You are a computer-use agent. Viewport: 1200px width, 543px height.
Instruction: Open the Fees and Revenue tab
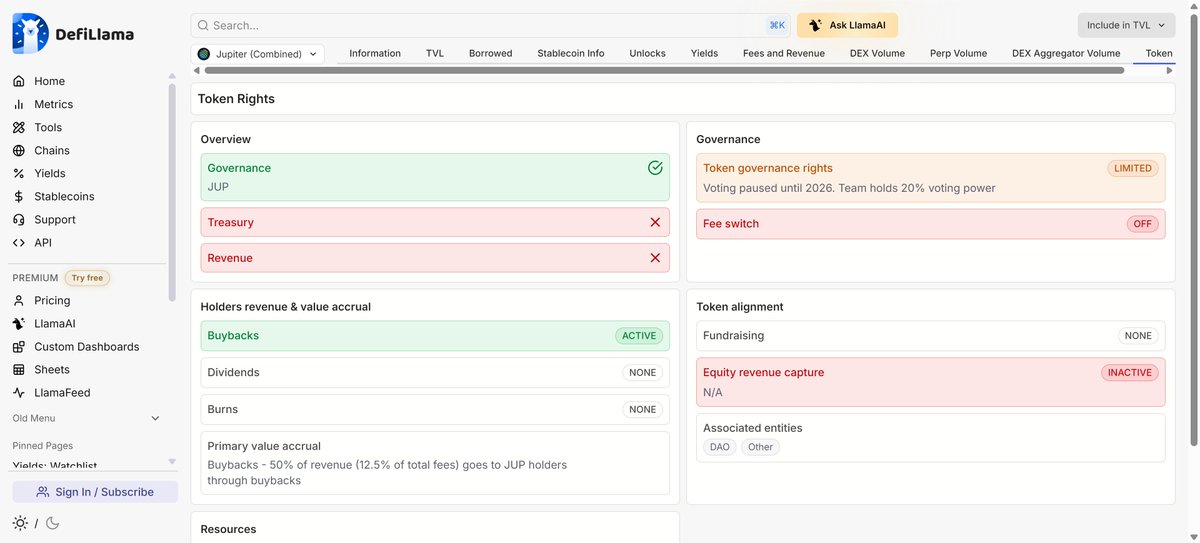[x=784, y=53]
